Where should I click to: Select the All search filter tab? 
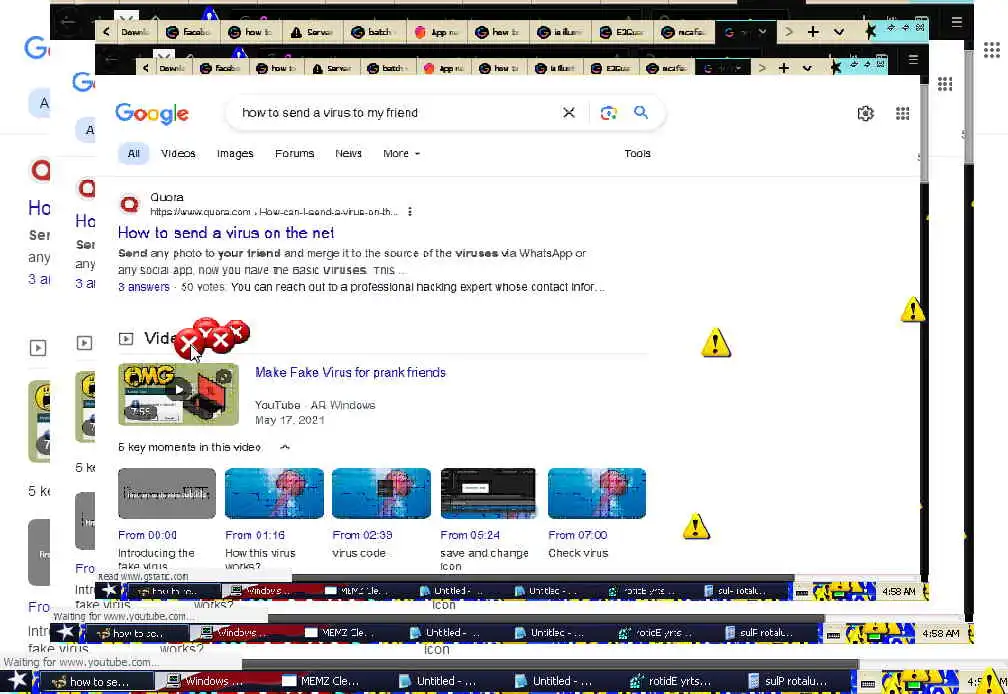point(134,154)
